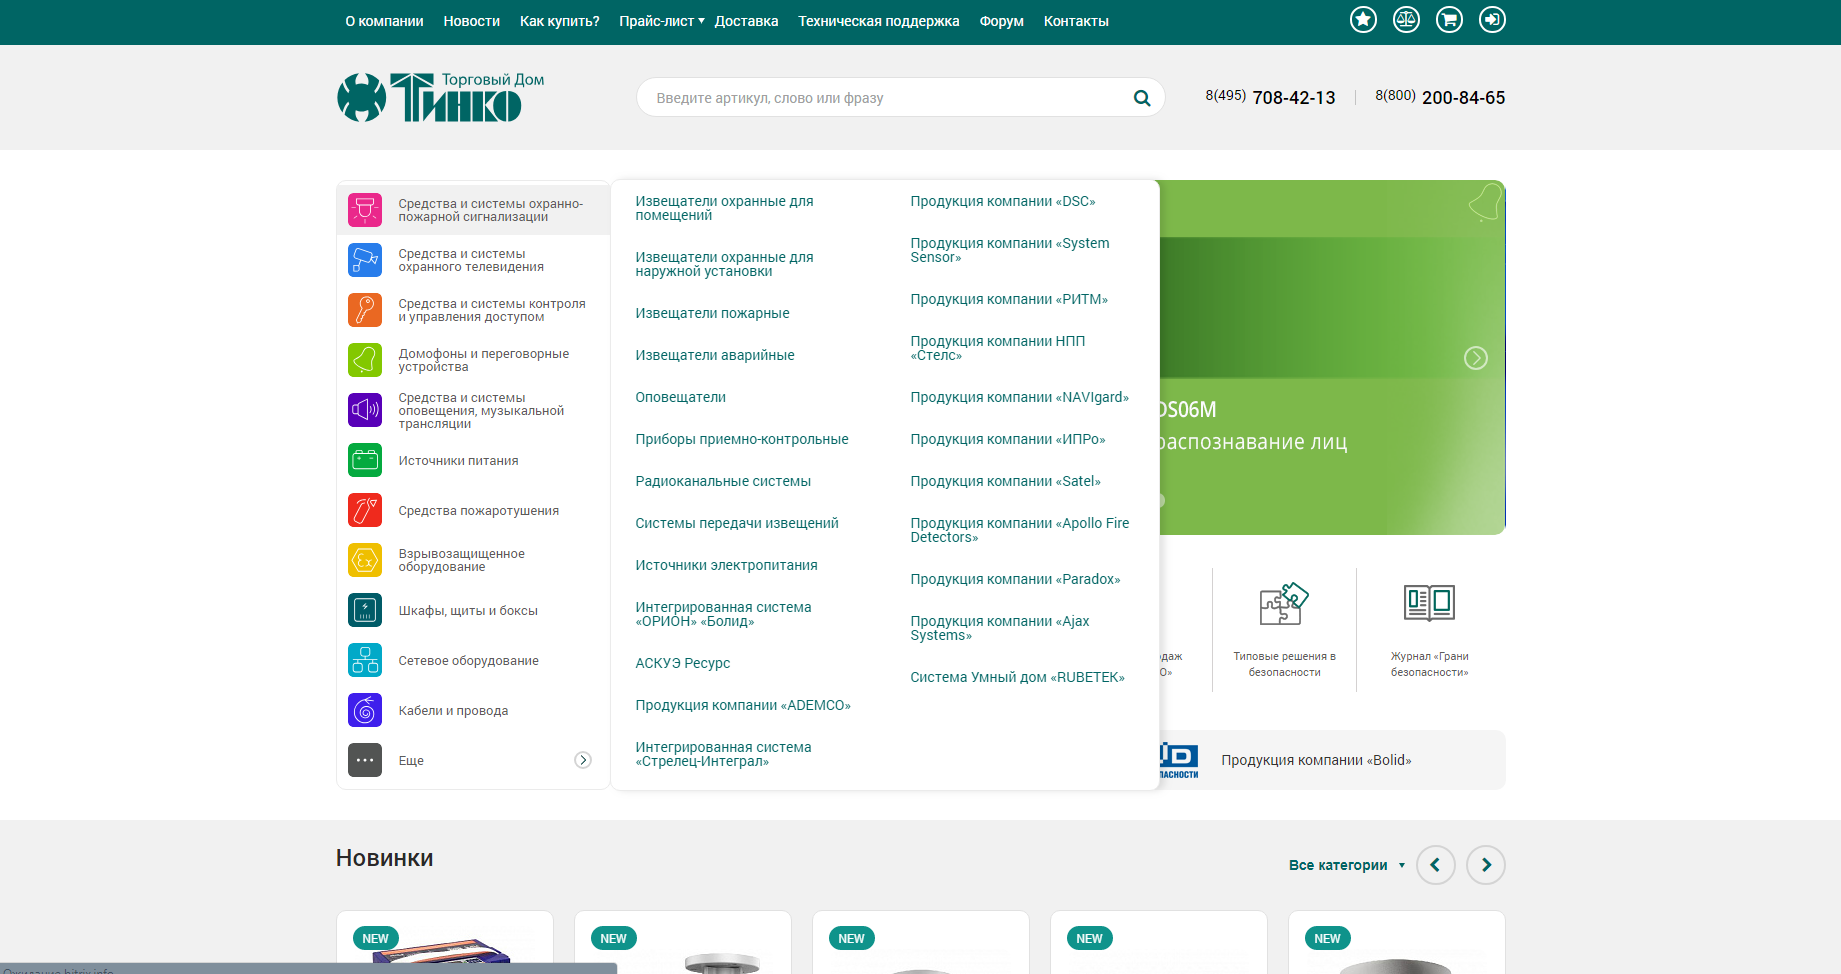Open Продукция компании «ADEMCO» link
This screenshot has height=974, width=1841.
pyautogui.click(x=743, y=705)
